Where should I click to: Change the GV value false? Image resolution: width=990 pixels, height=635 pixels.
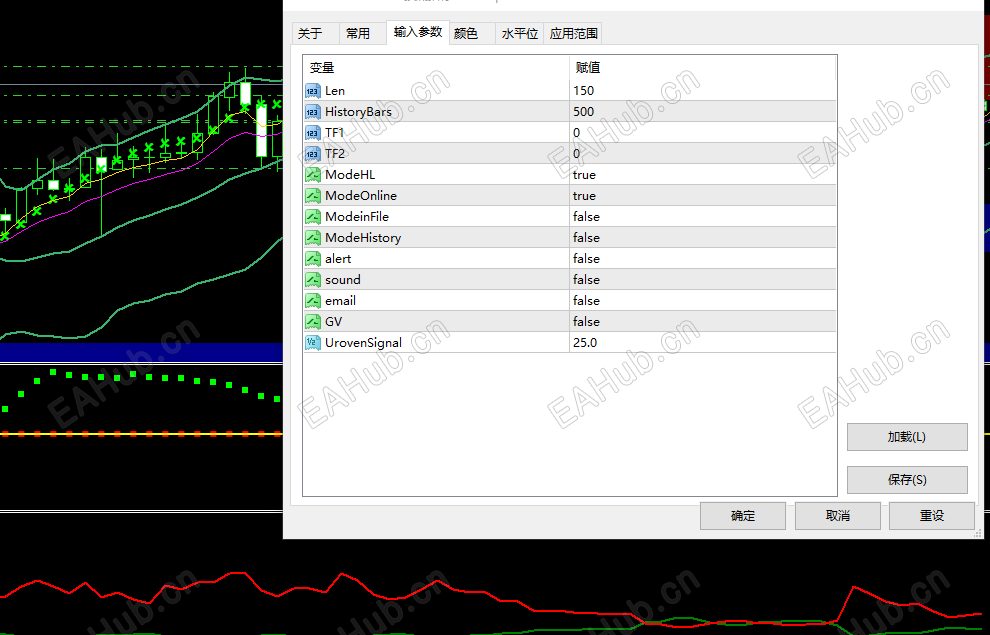(x=703, y=321)
